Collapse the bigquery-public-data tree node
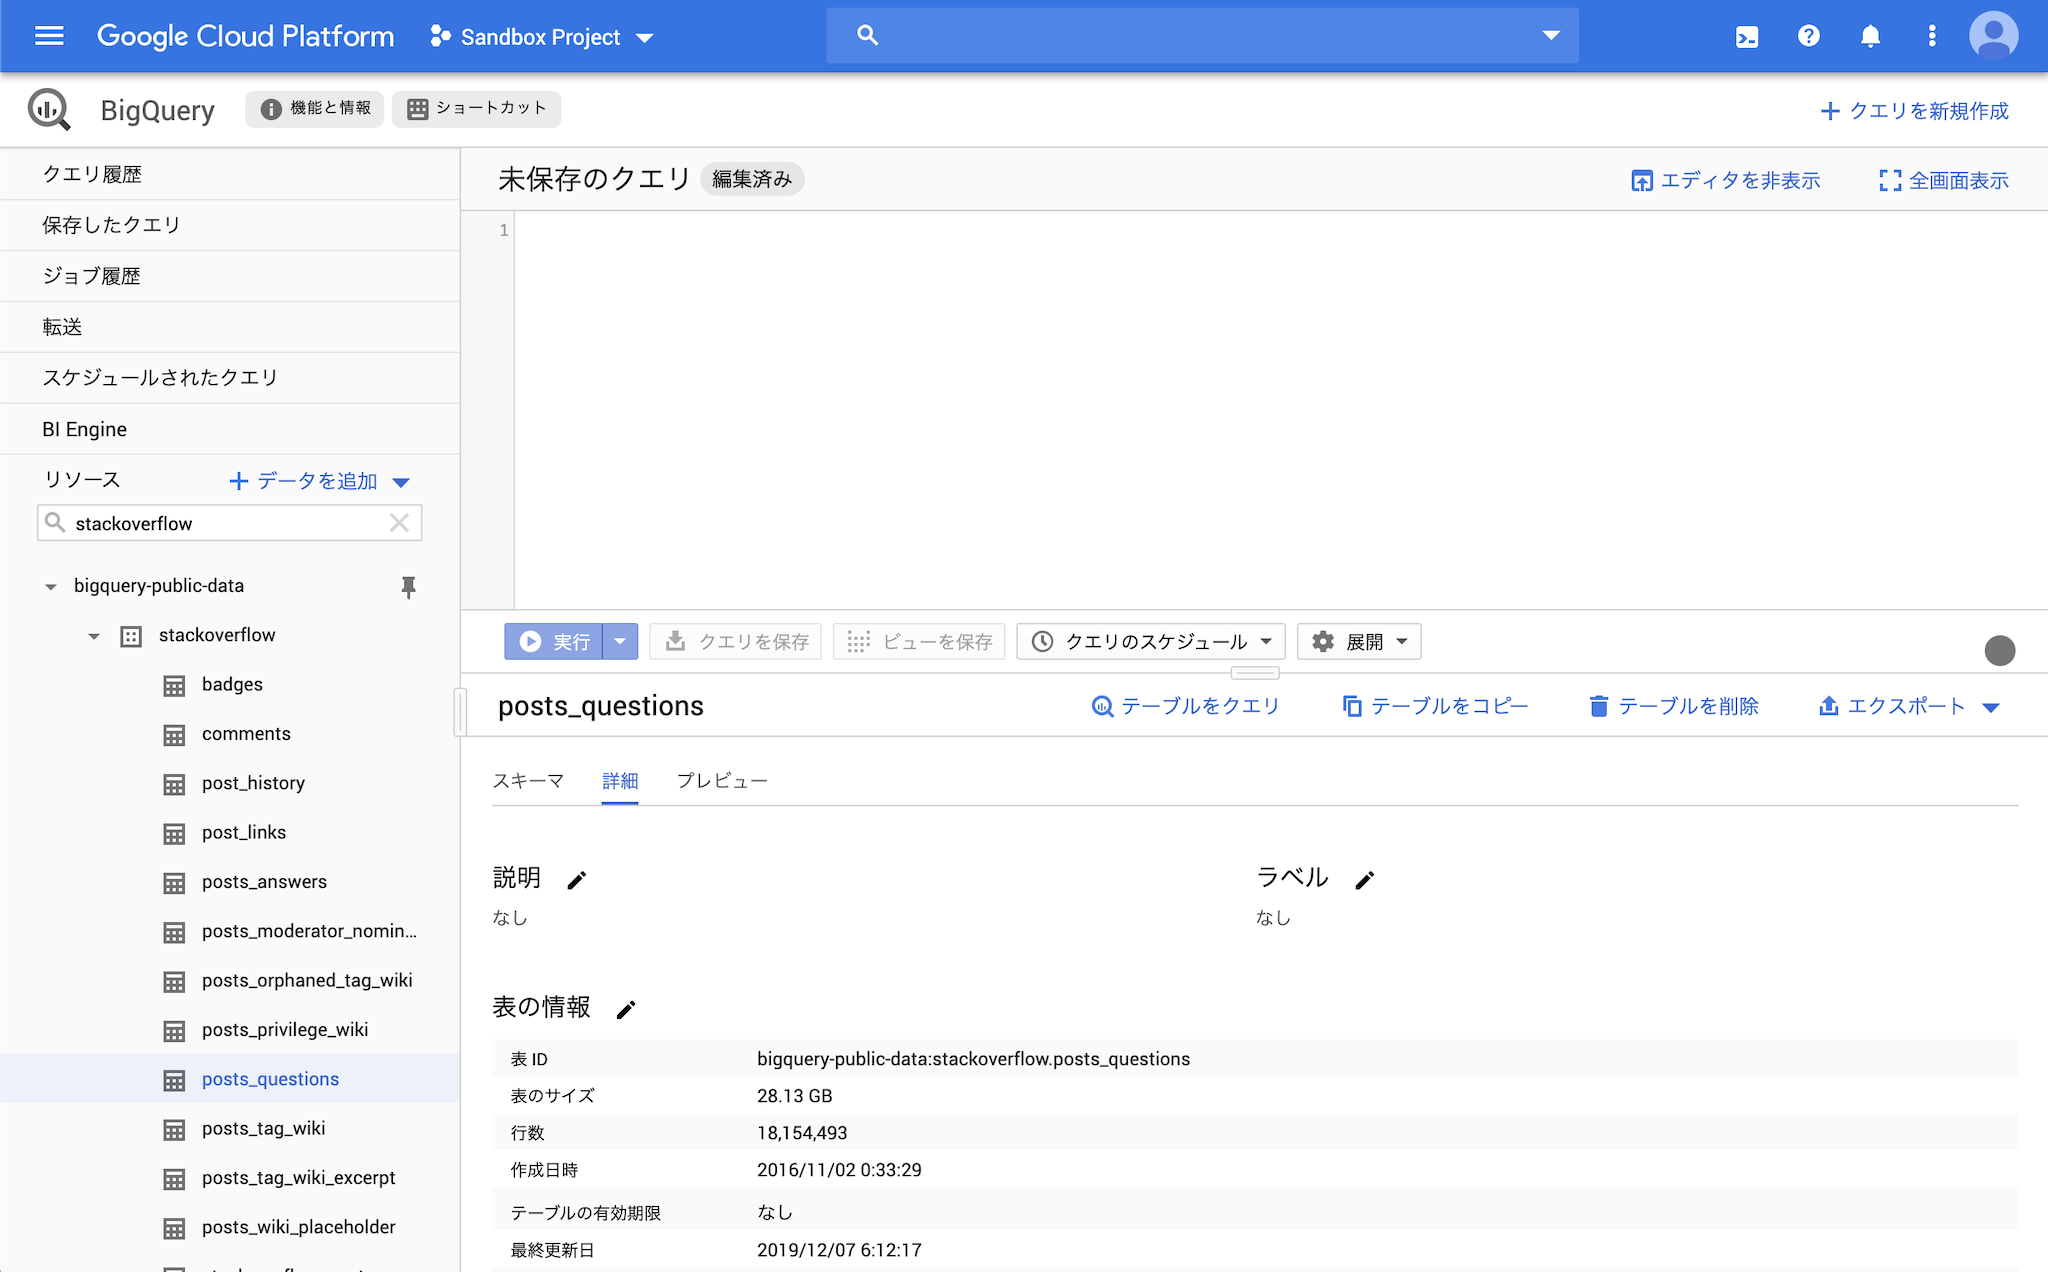This screenshot has width=2048, height=1272. coord(50,587)
